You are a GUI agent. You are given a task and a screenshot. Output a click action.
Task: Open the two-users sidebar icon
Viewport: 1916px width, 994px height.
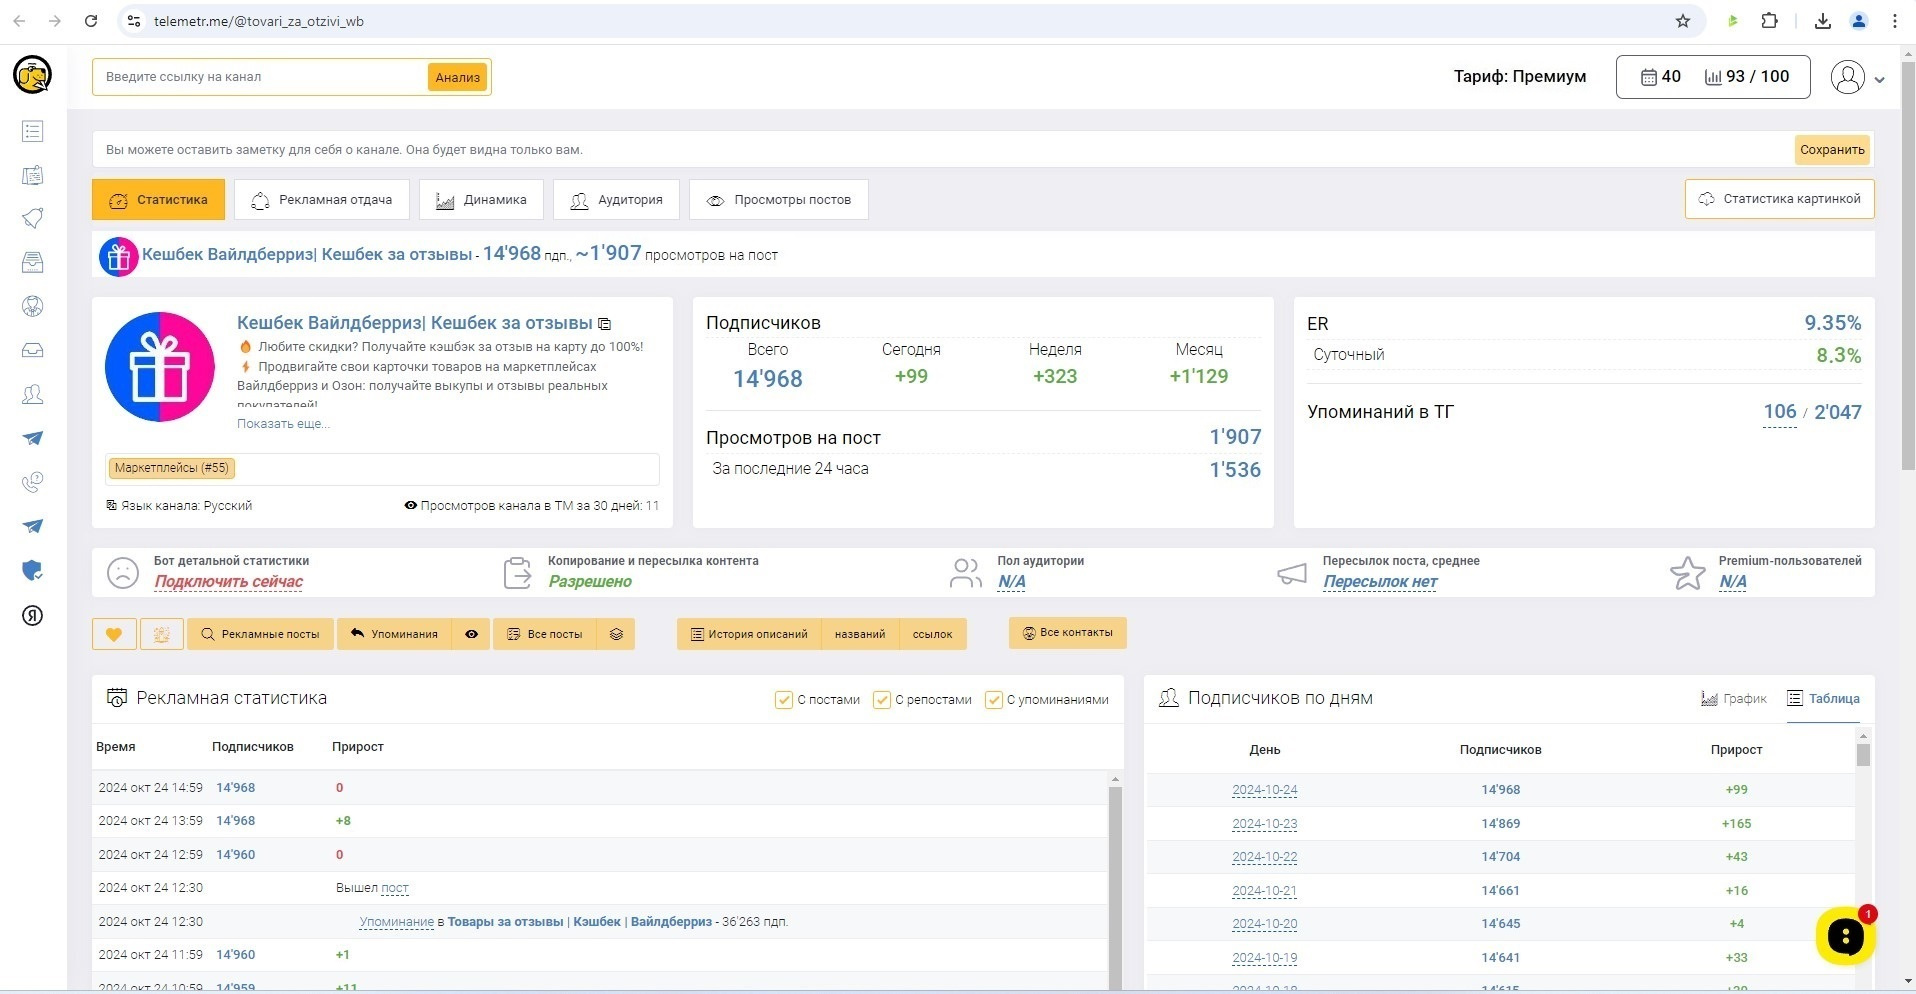tap(32, 394)
